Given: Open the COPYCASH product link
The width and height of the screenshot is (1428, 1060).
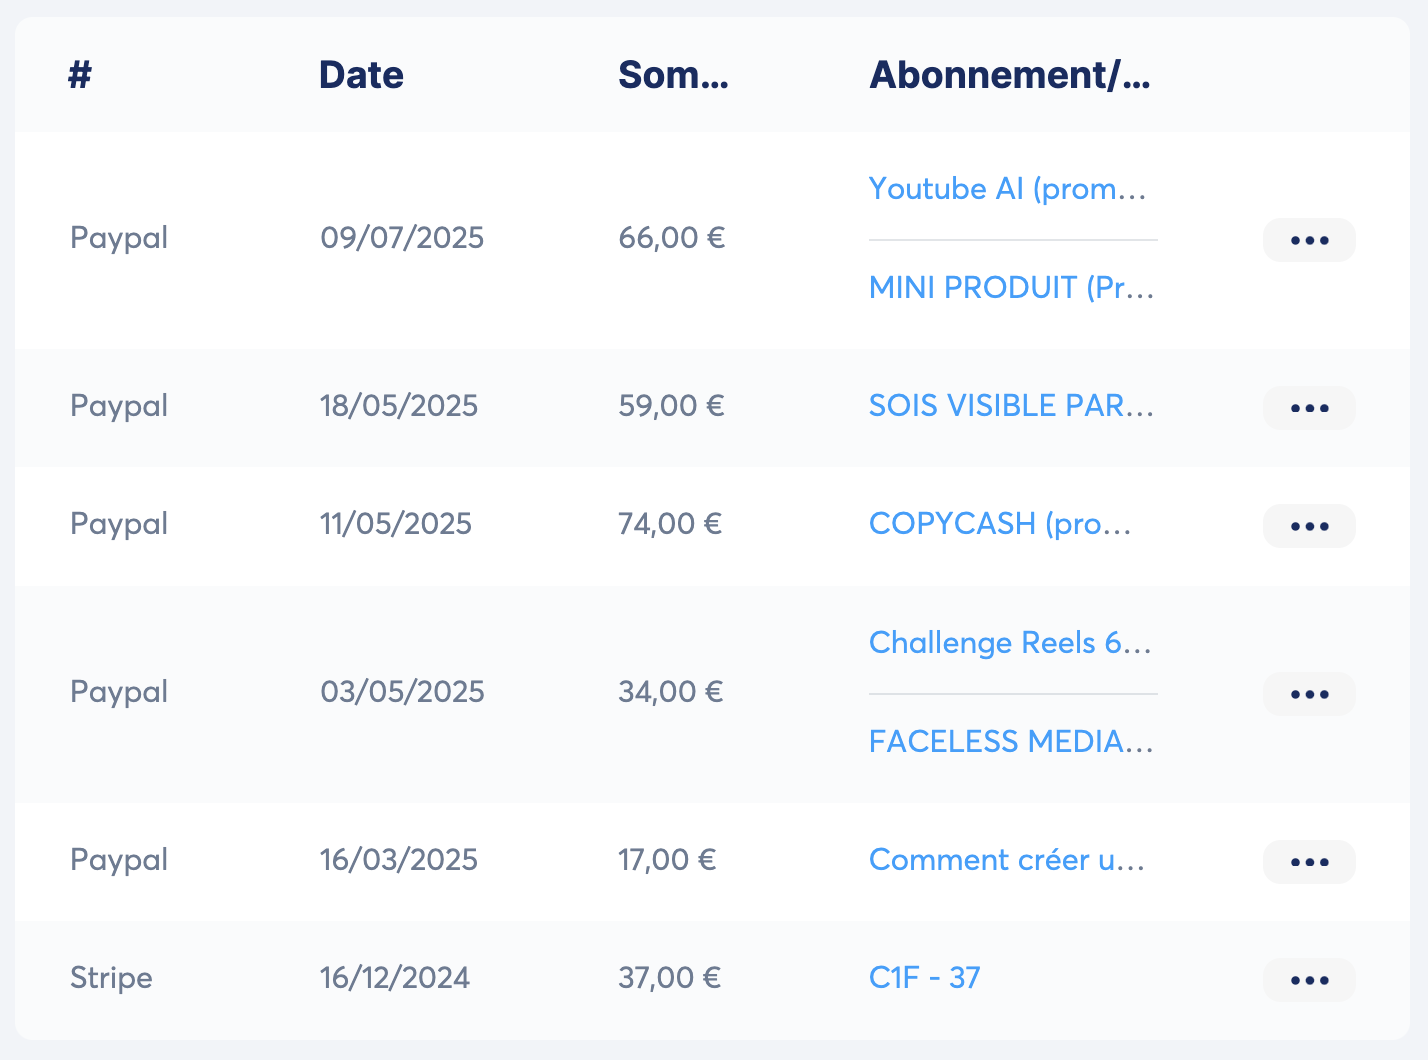Looking at the screenshot, I should tap(999, 524).
